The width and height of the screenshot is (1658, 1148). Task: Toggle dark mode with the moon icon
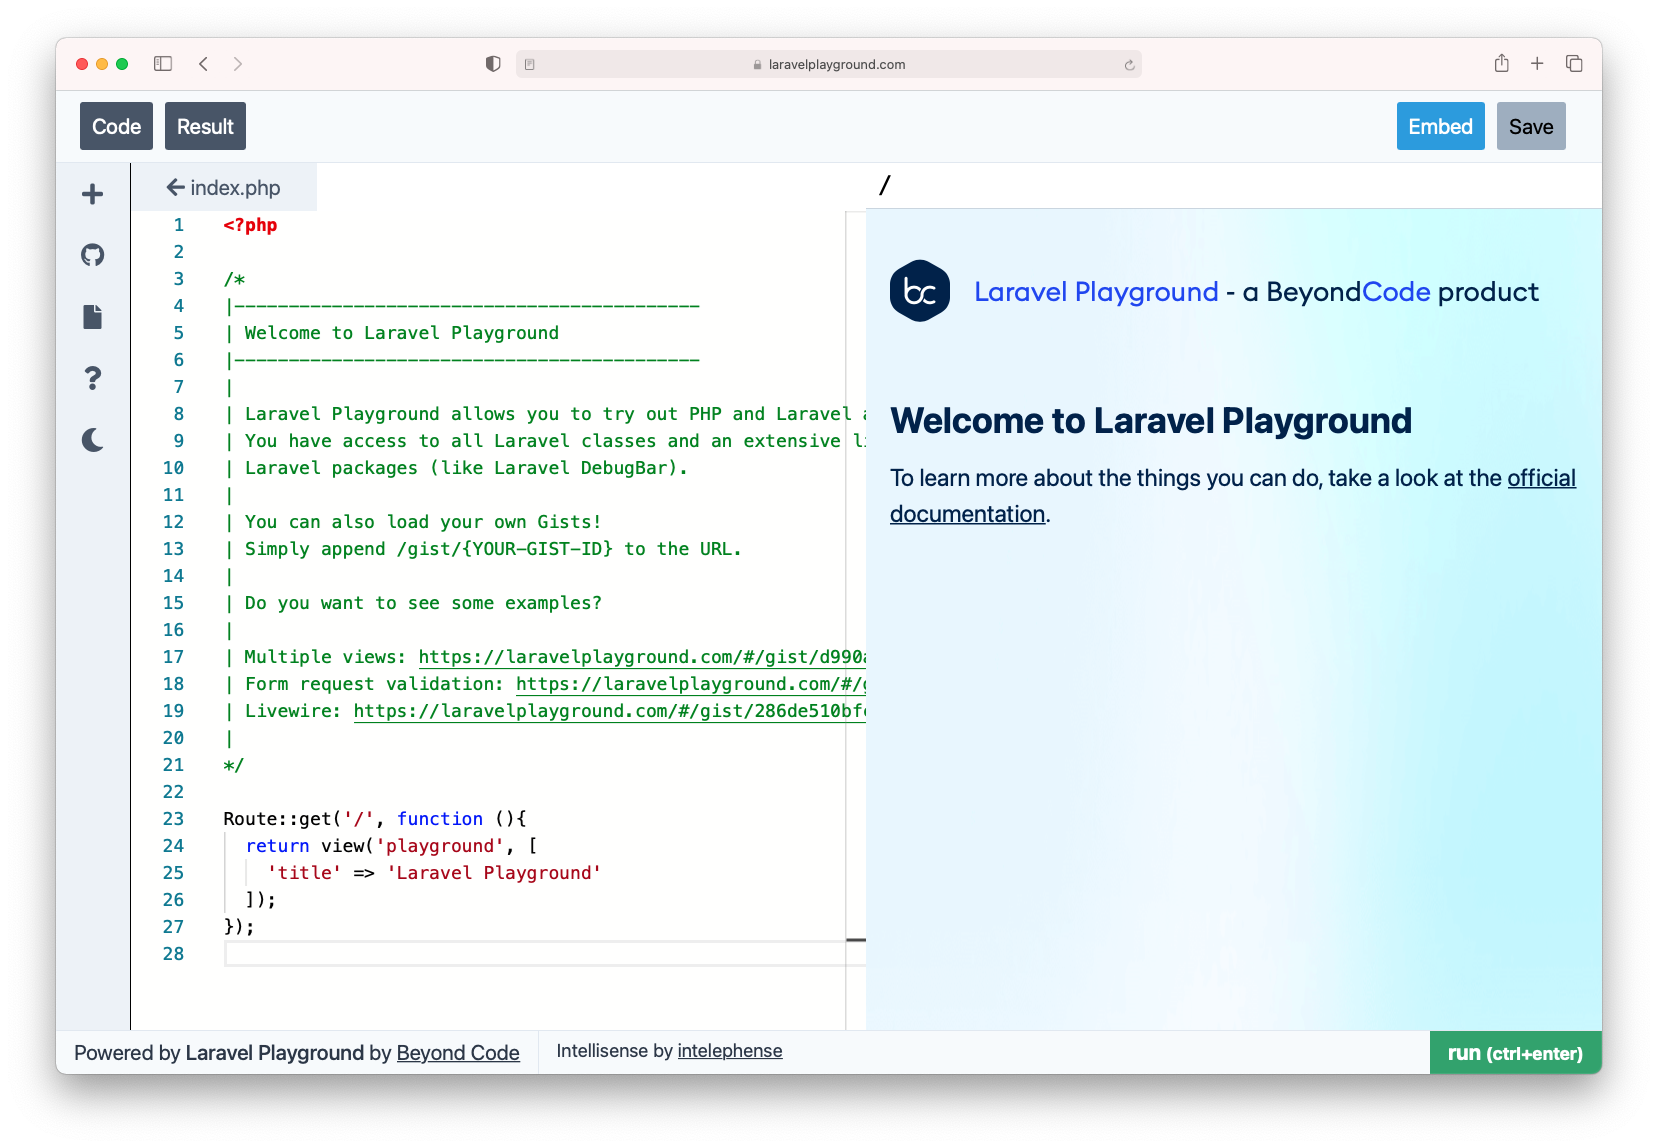[93, 440]
